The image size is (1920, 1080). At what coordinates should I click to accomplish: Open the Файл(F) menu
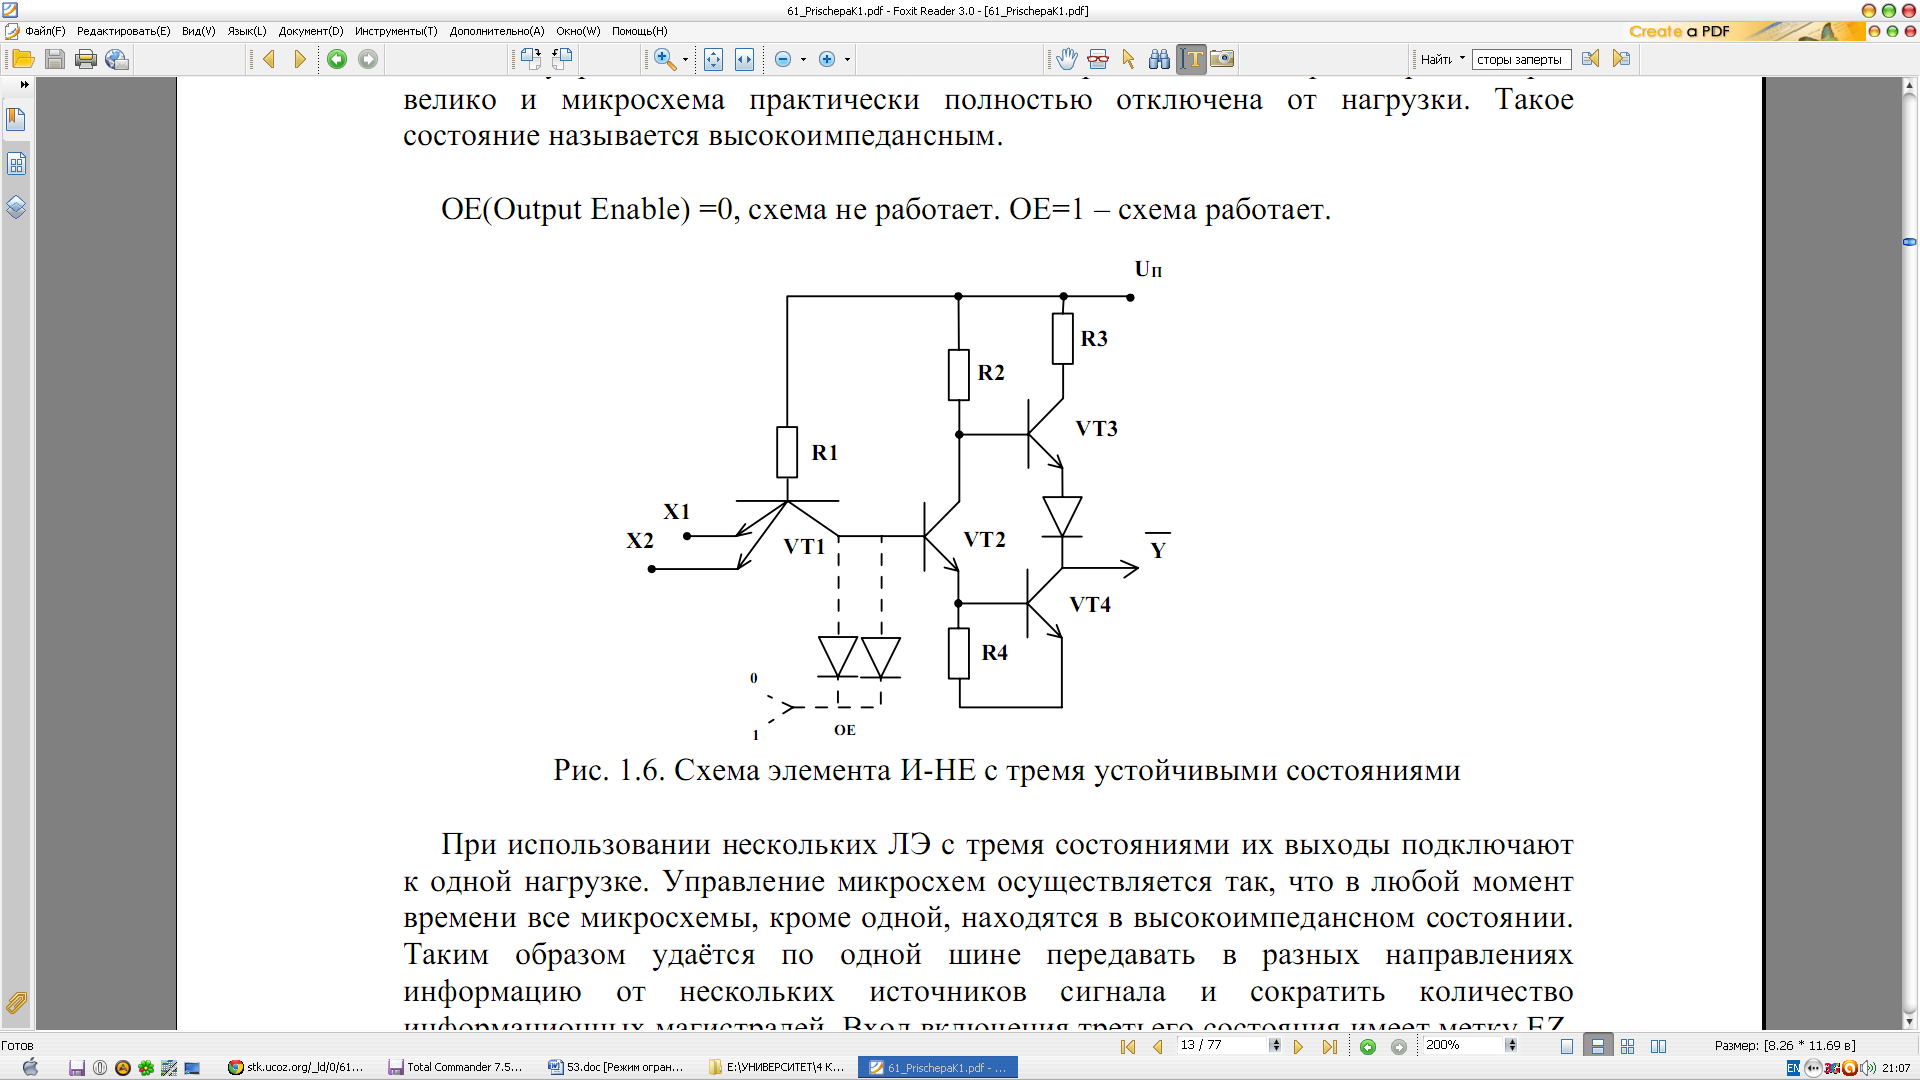(45, 31)
